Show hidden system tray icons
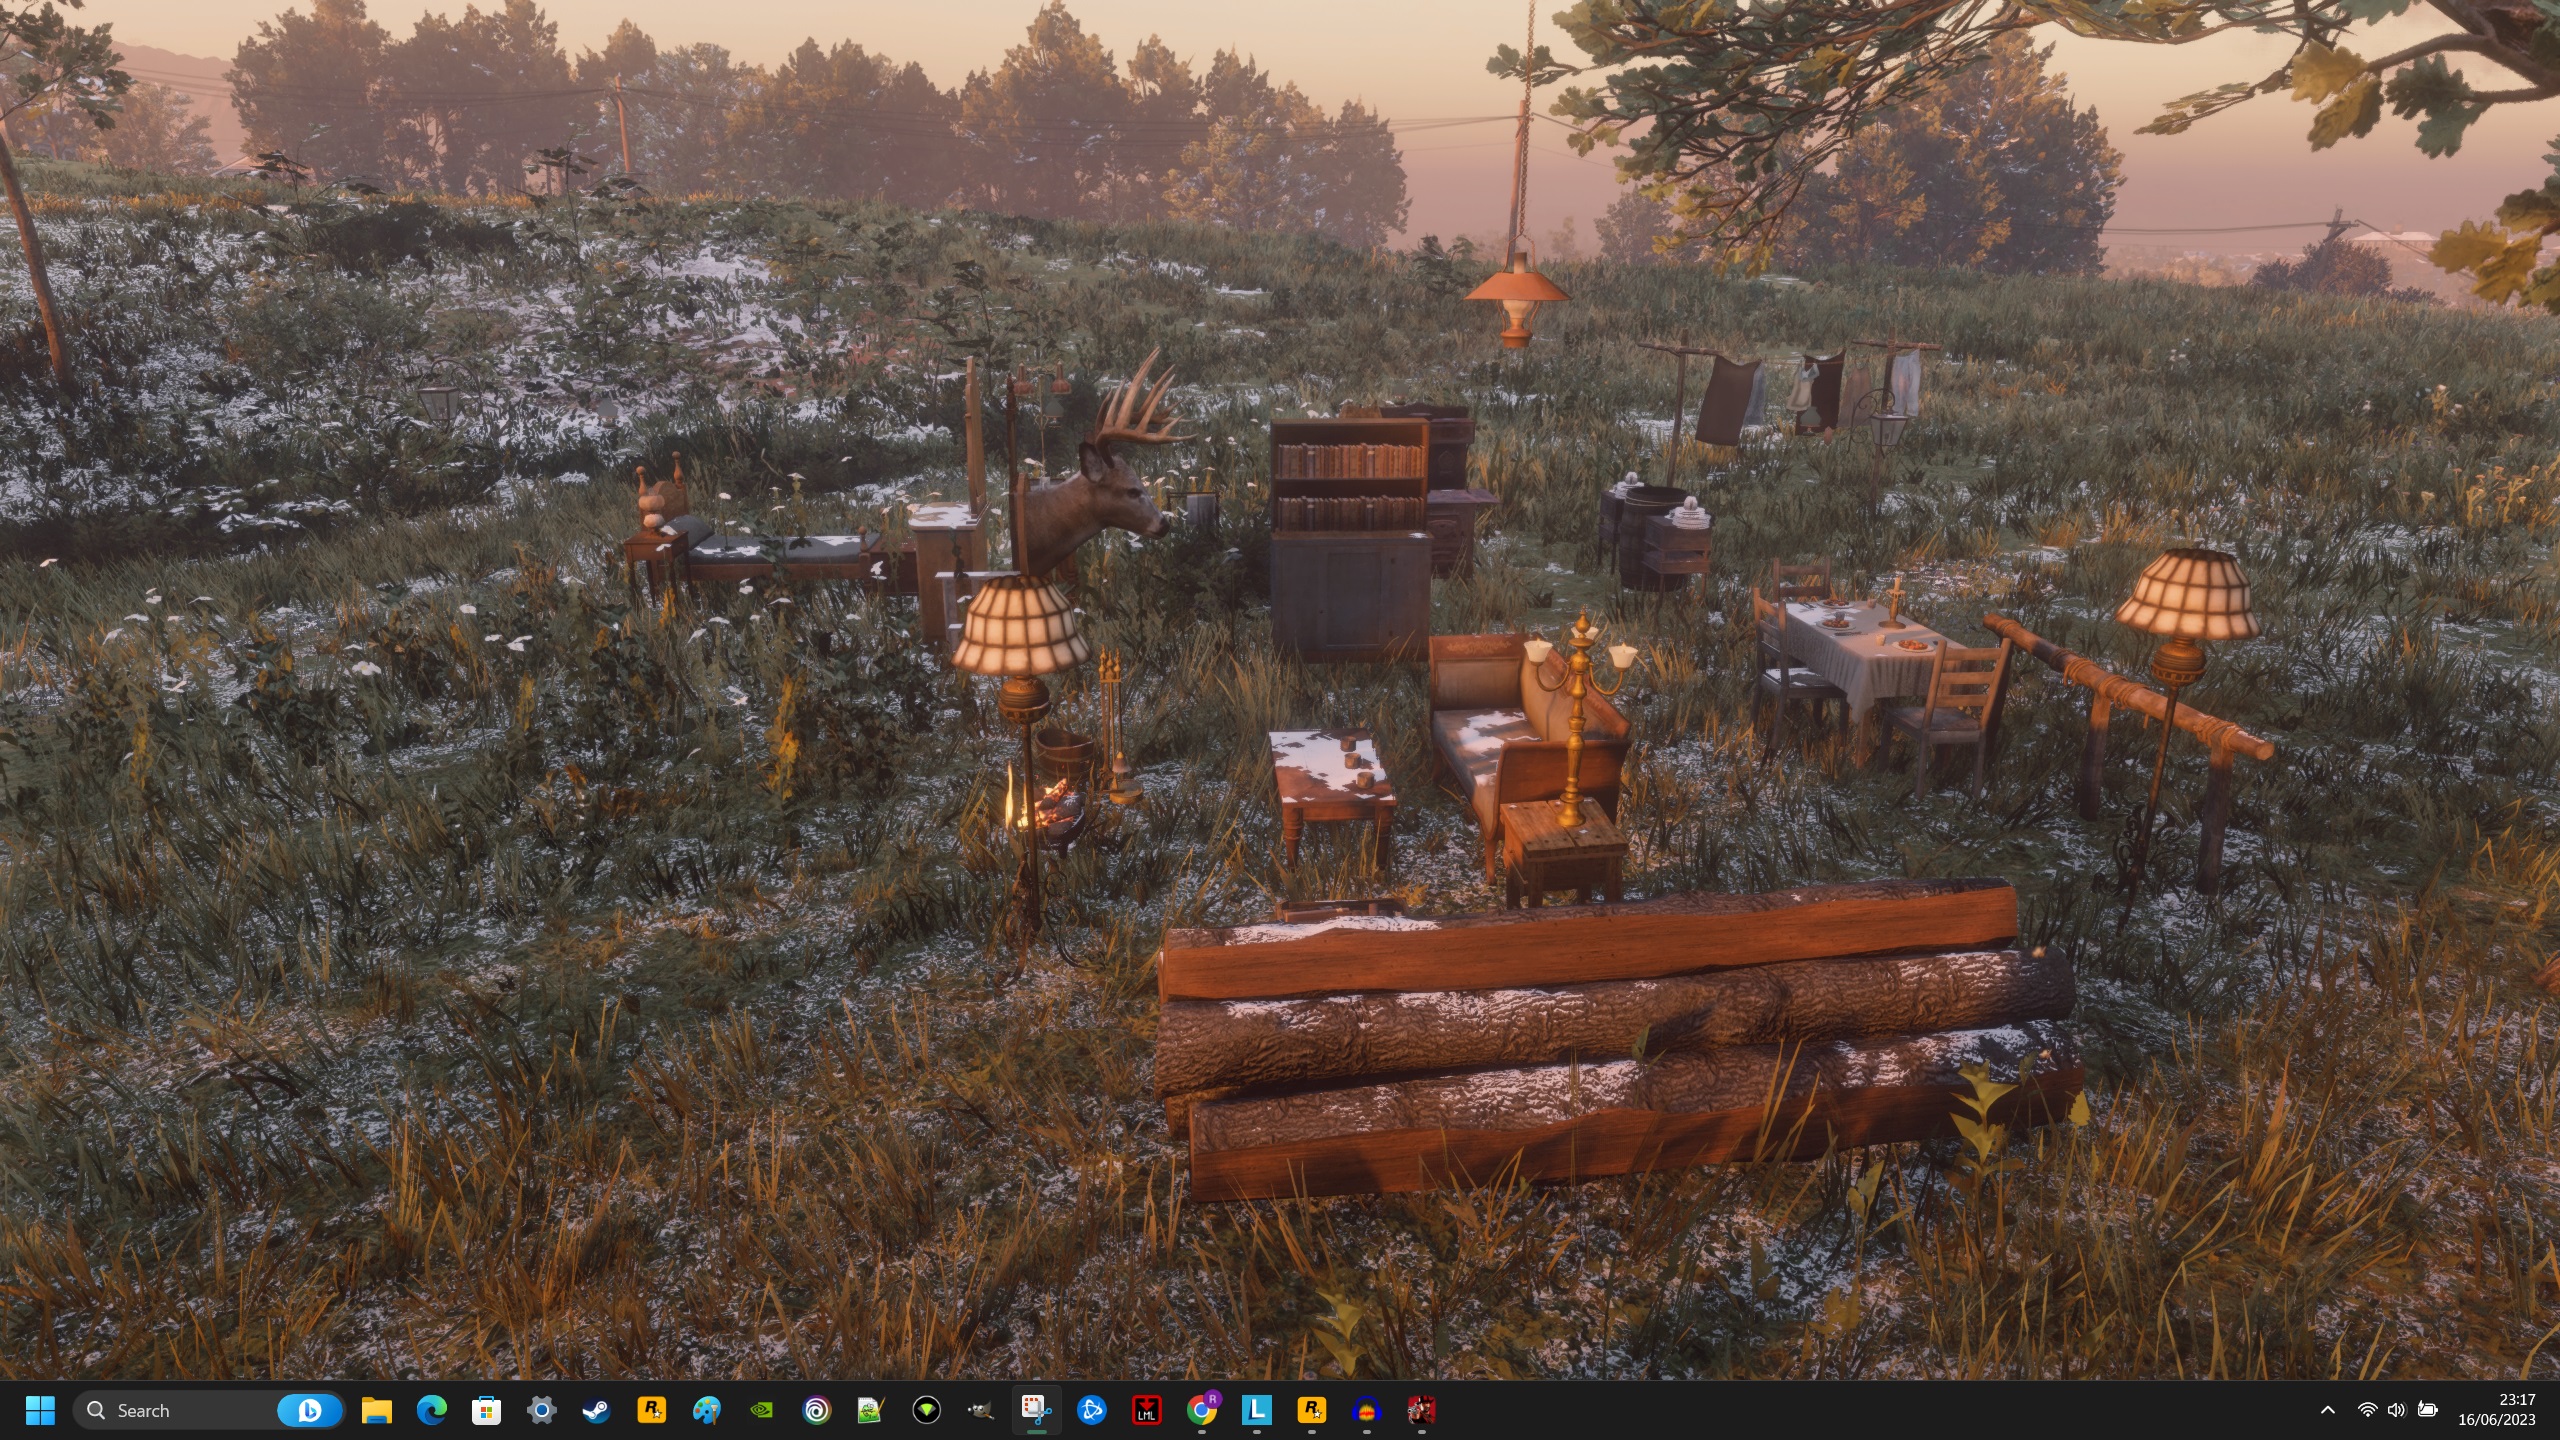The width and height of the screenshot is (2560, 1440). (2328, 1410)
